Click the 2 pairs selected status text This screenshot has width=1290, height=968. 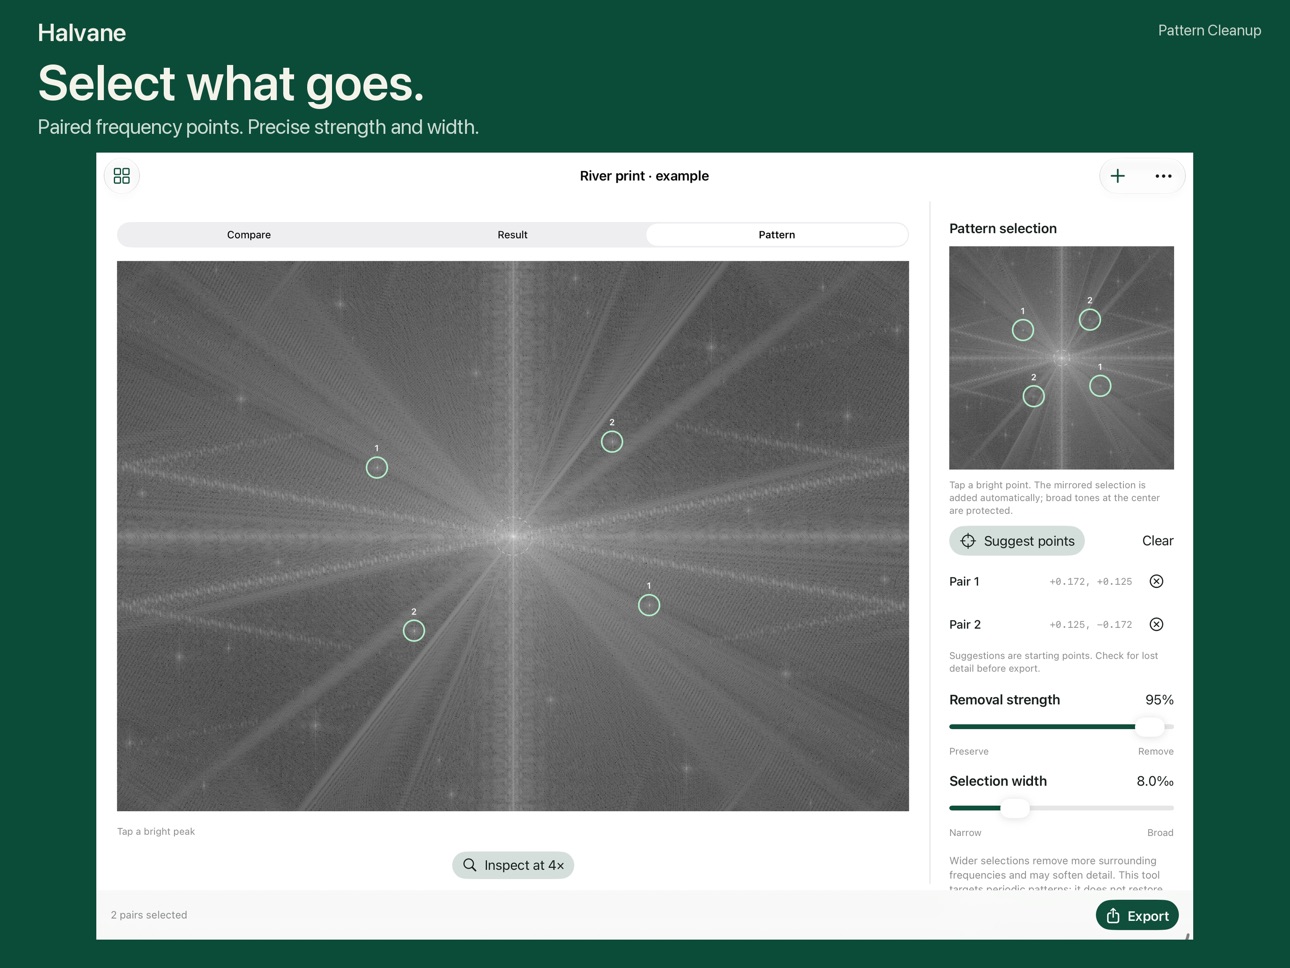(149, 915)
